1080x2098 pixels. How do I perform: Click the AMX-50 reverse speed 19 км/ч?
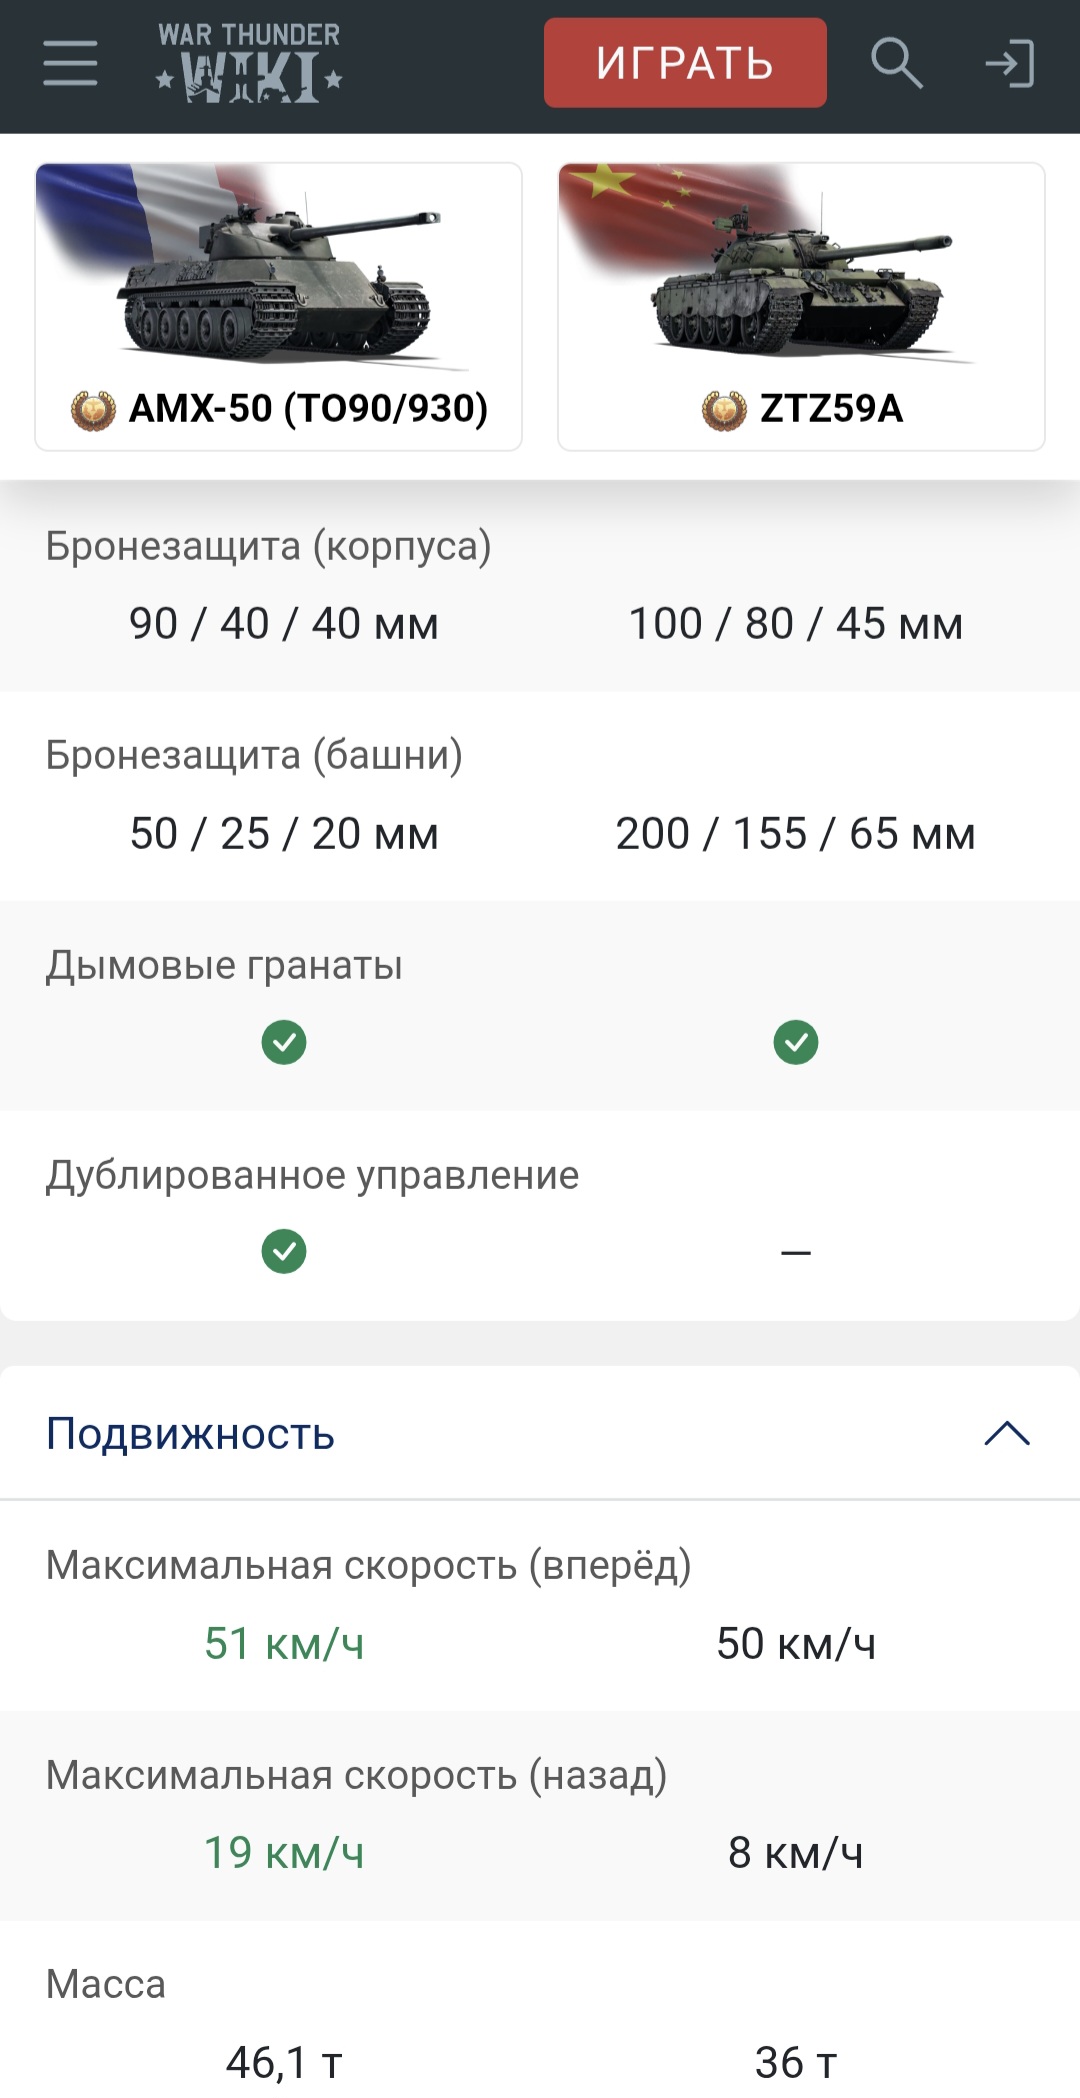[x=284, y=1852]
